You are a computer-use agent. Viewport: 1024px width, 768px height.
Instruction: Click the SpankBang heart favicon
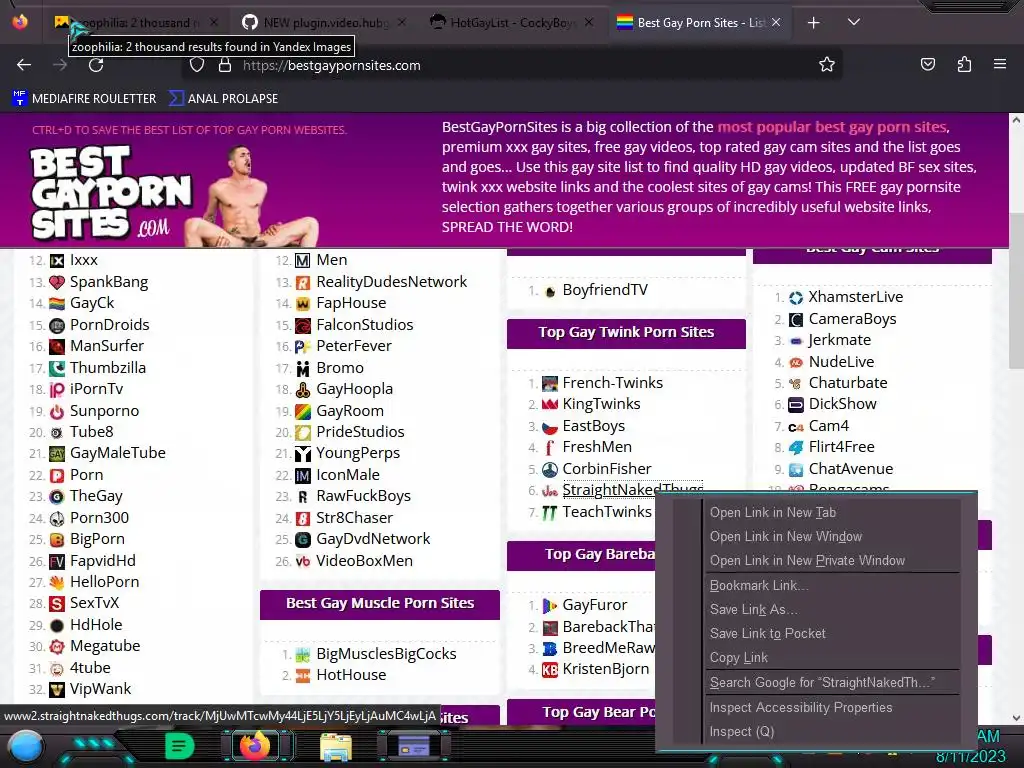[57, 282]
